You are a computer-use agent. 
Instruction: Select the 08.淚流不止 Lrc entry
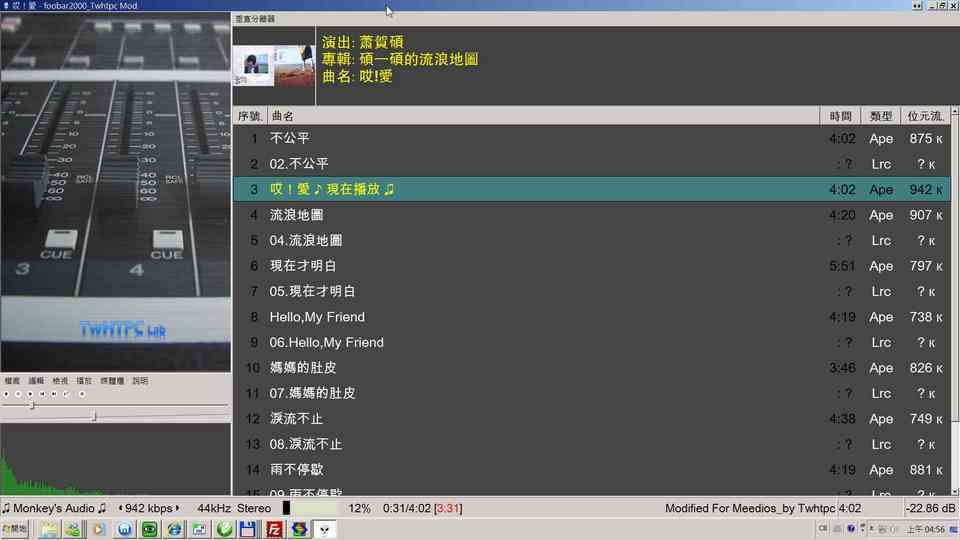click(x=591, y=444)
